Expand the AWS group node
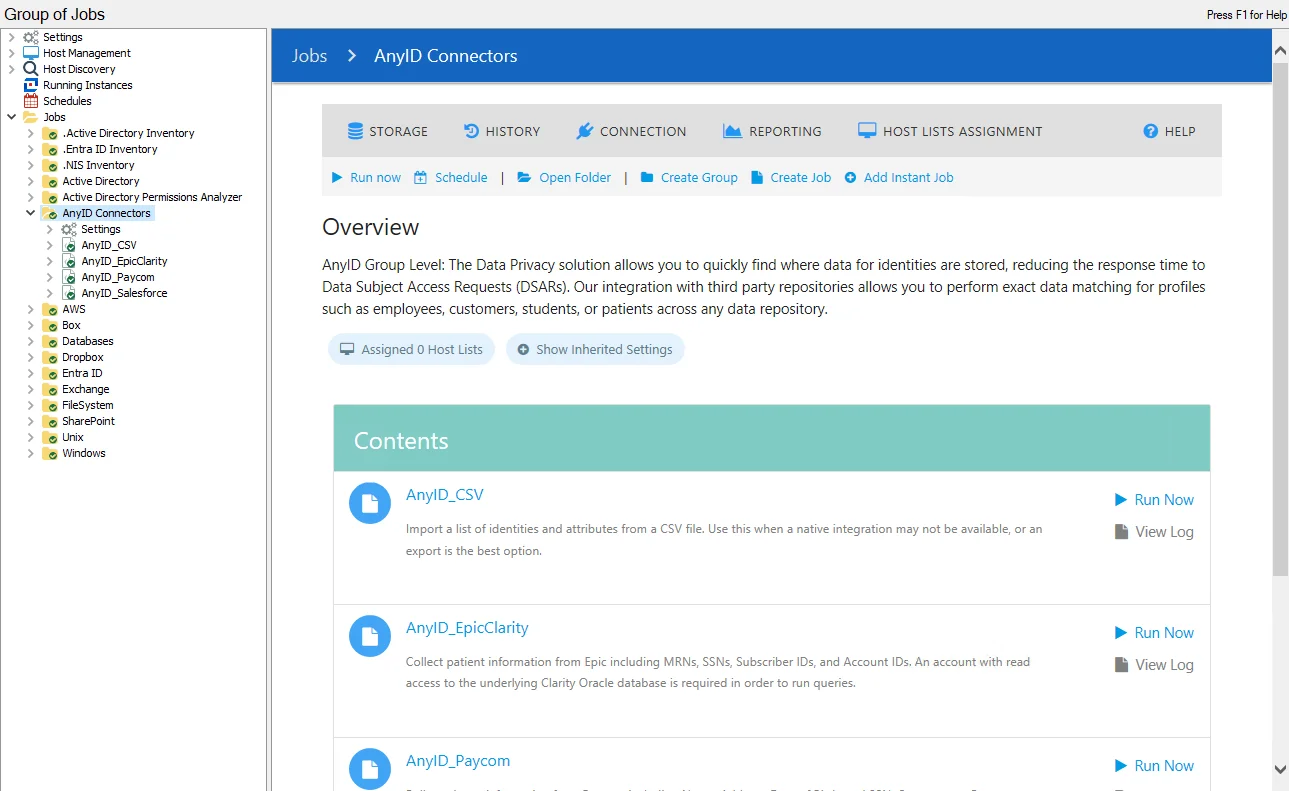This screenshot has height=791, width=1289. point(31,309)
